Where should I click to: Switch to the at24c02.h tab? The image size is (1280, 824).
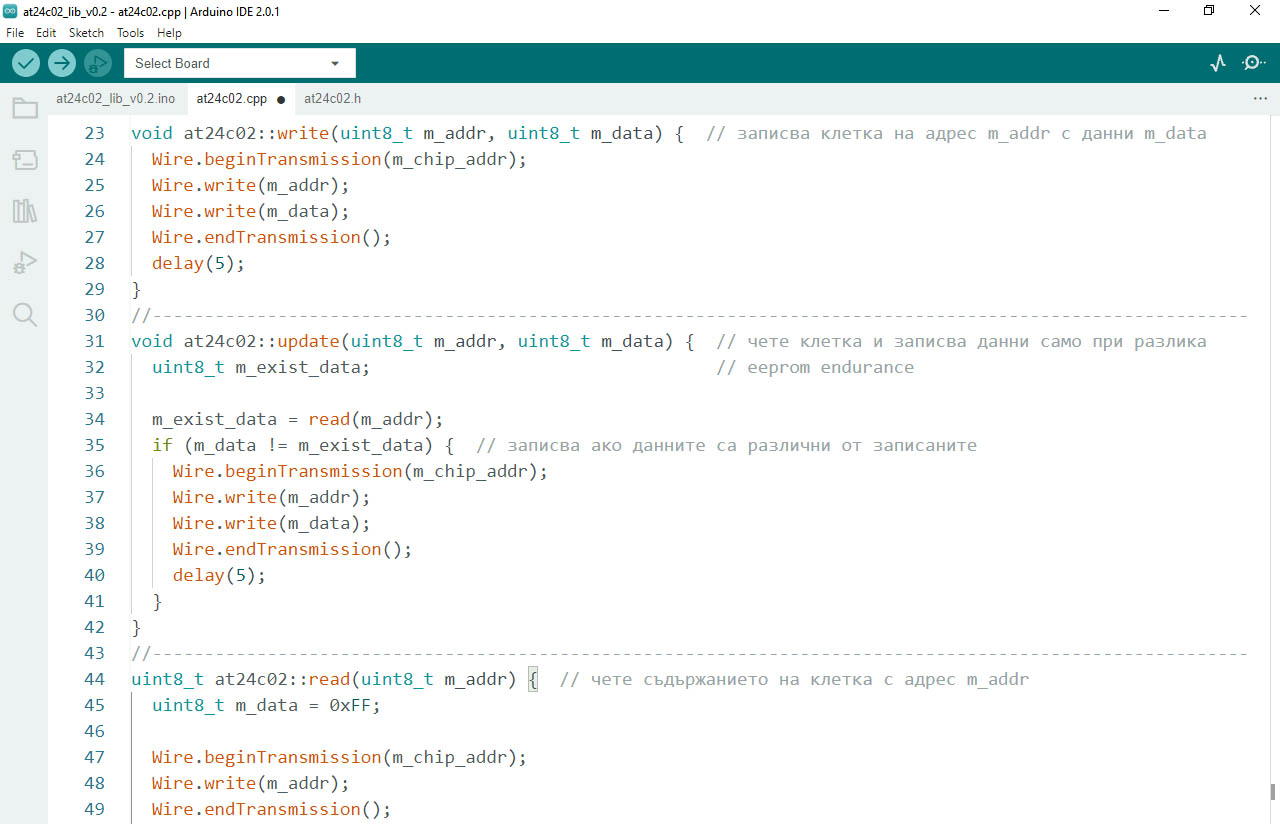coord(332,99)
